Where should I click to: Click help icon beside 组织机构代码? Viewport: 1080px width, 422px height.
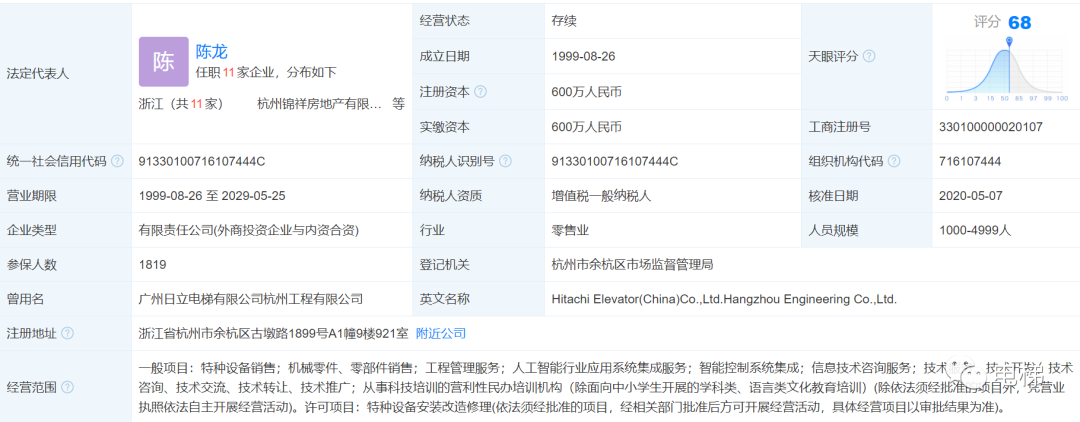click(894, 161)
